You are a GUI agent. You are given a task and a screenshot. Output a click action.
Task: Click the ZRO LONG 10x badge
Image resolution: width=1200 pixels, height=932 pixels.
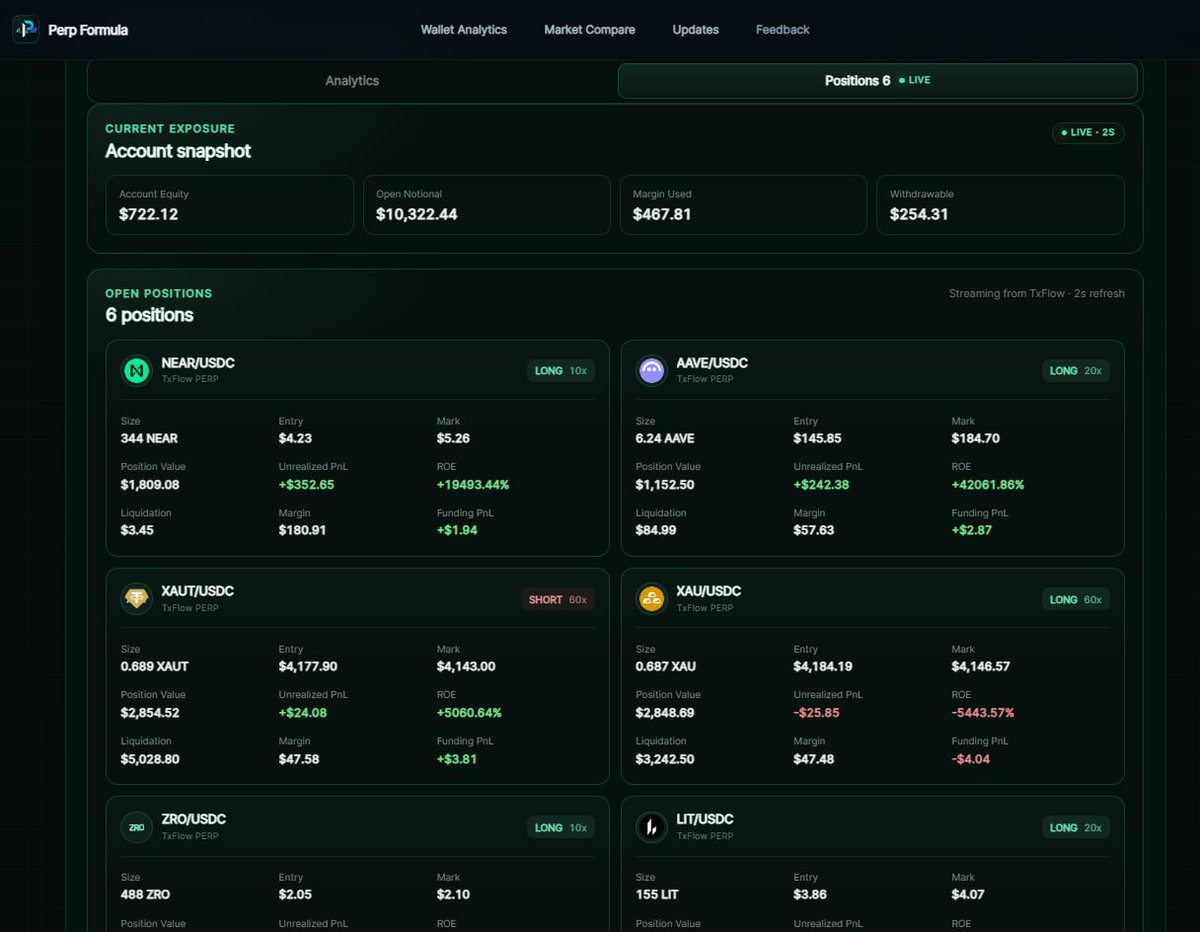pyautogui.click(x=561, y=828)
